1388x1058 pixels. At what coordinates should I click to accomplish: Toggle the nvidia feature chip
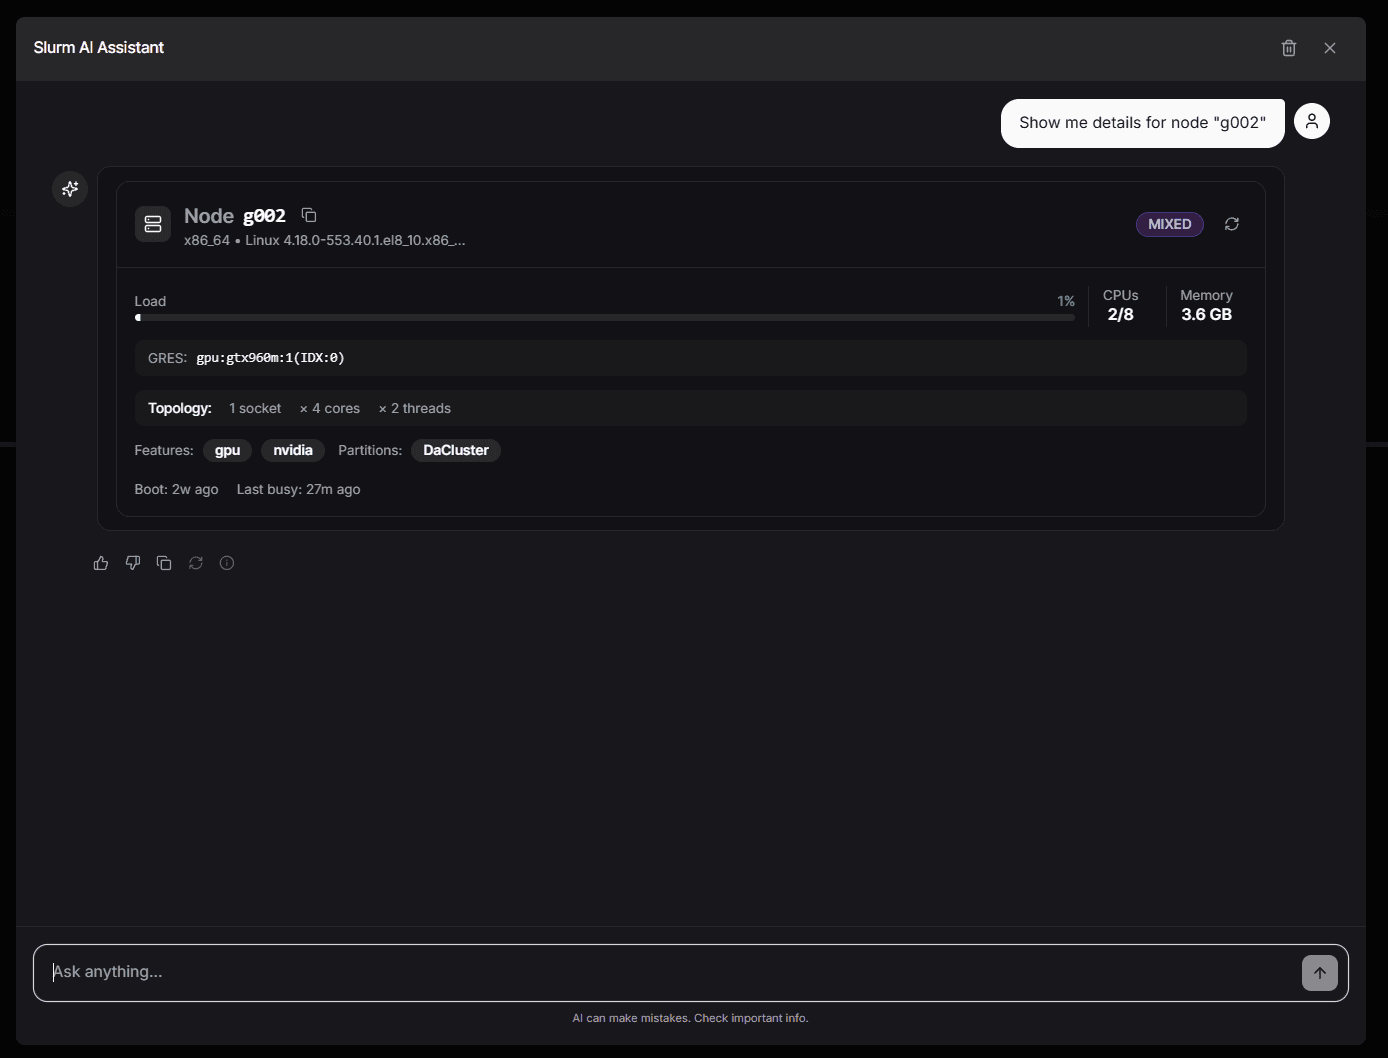click(292, 450)
